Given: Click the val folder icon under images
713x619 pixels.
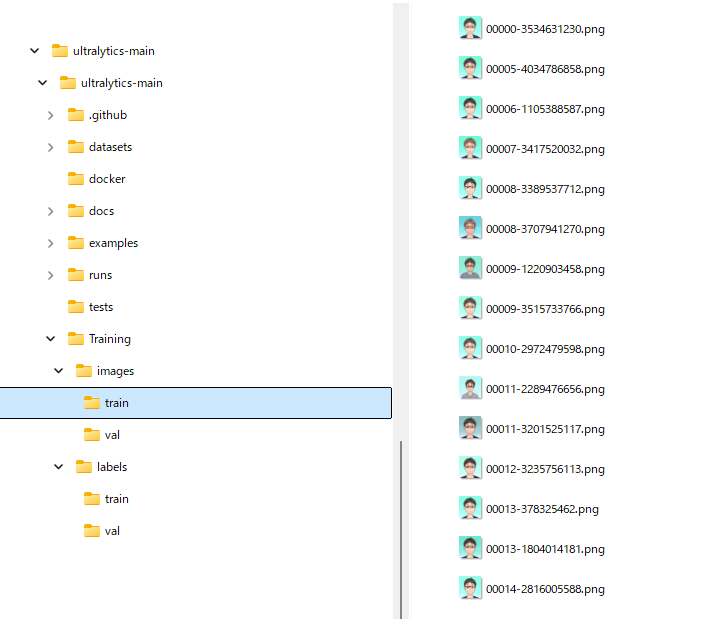Looking at the screenshot, I should [91, 435].
